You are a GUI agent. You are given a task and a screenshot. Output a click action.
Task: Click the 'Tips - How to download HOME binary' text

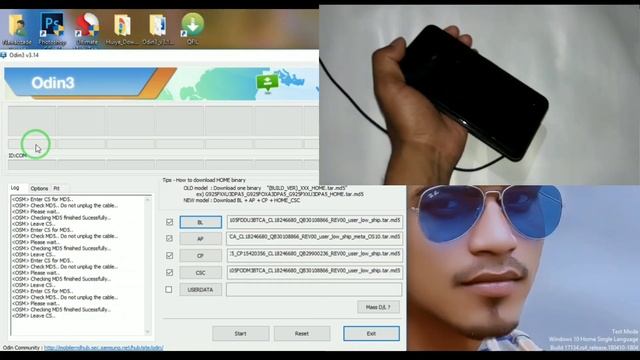pyautogui.click(x=204, y=180)
